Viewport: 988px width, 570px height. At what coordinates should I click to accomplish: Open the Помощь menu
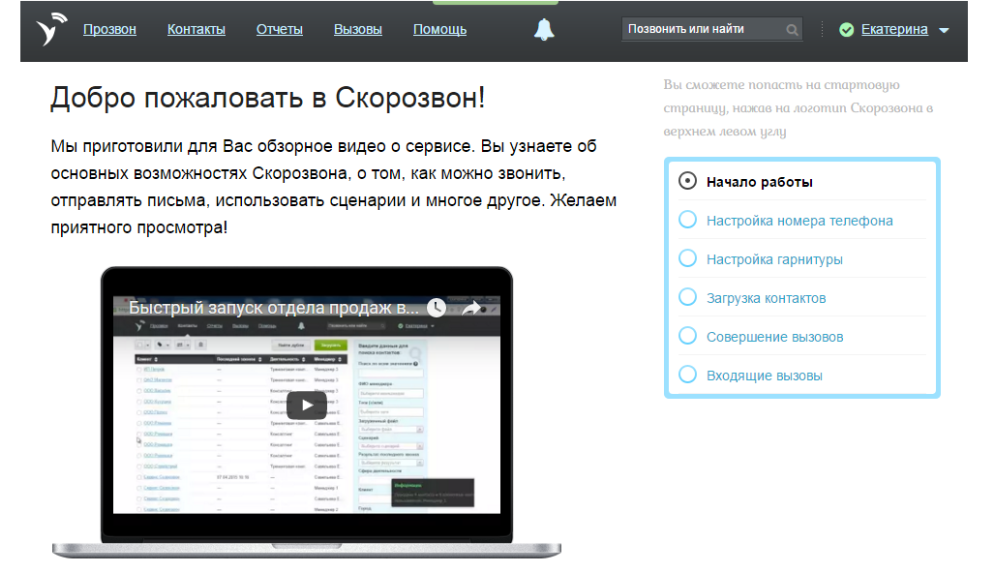[440, 30]
